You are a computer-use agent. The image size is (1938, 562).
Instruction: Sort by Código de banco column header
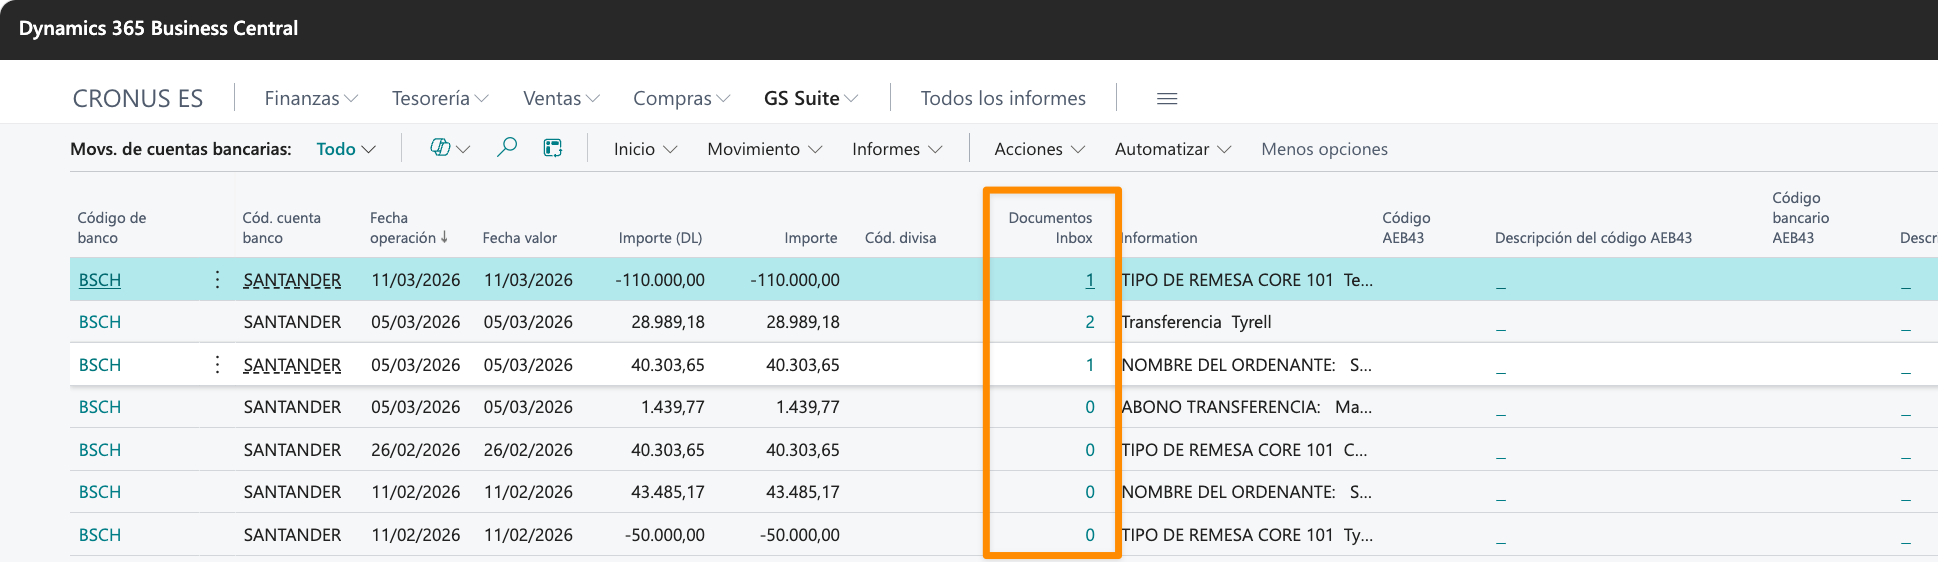[x=112, y=228]
